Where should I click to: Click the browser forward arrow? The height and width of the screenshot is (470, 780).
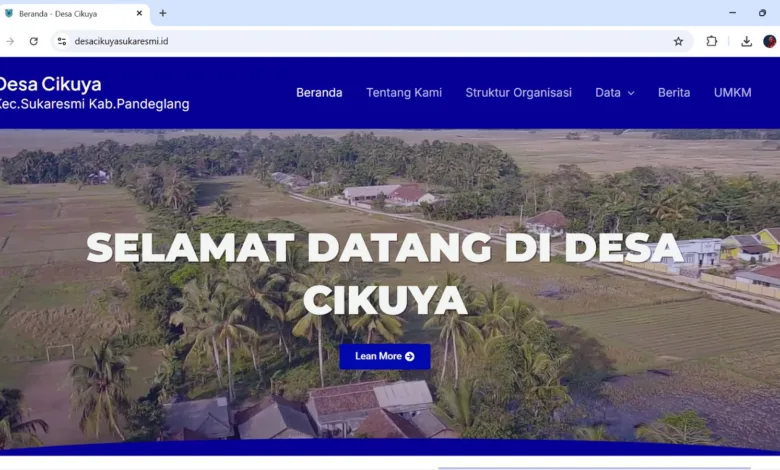click(10, 41)
